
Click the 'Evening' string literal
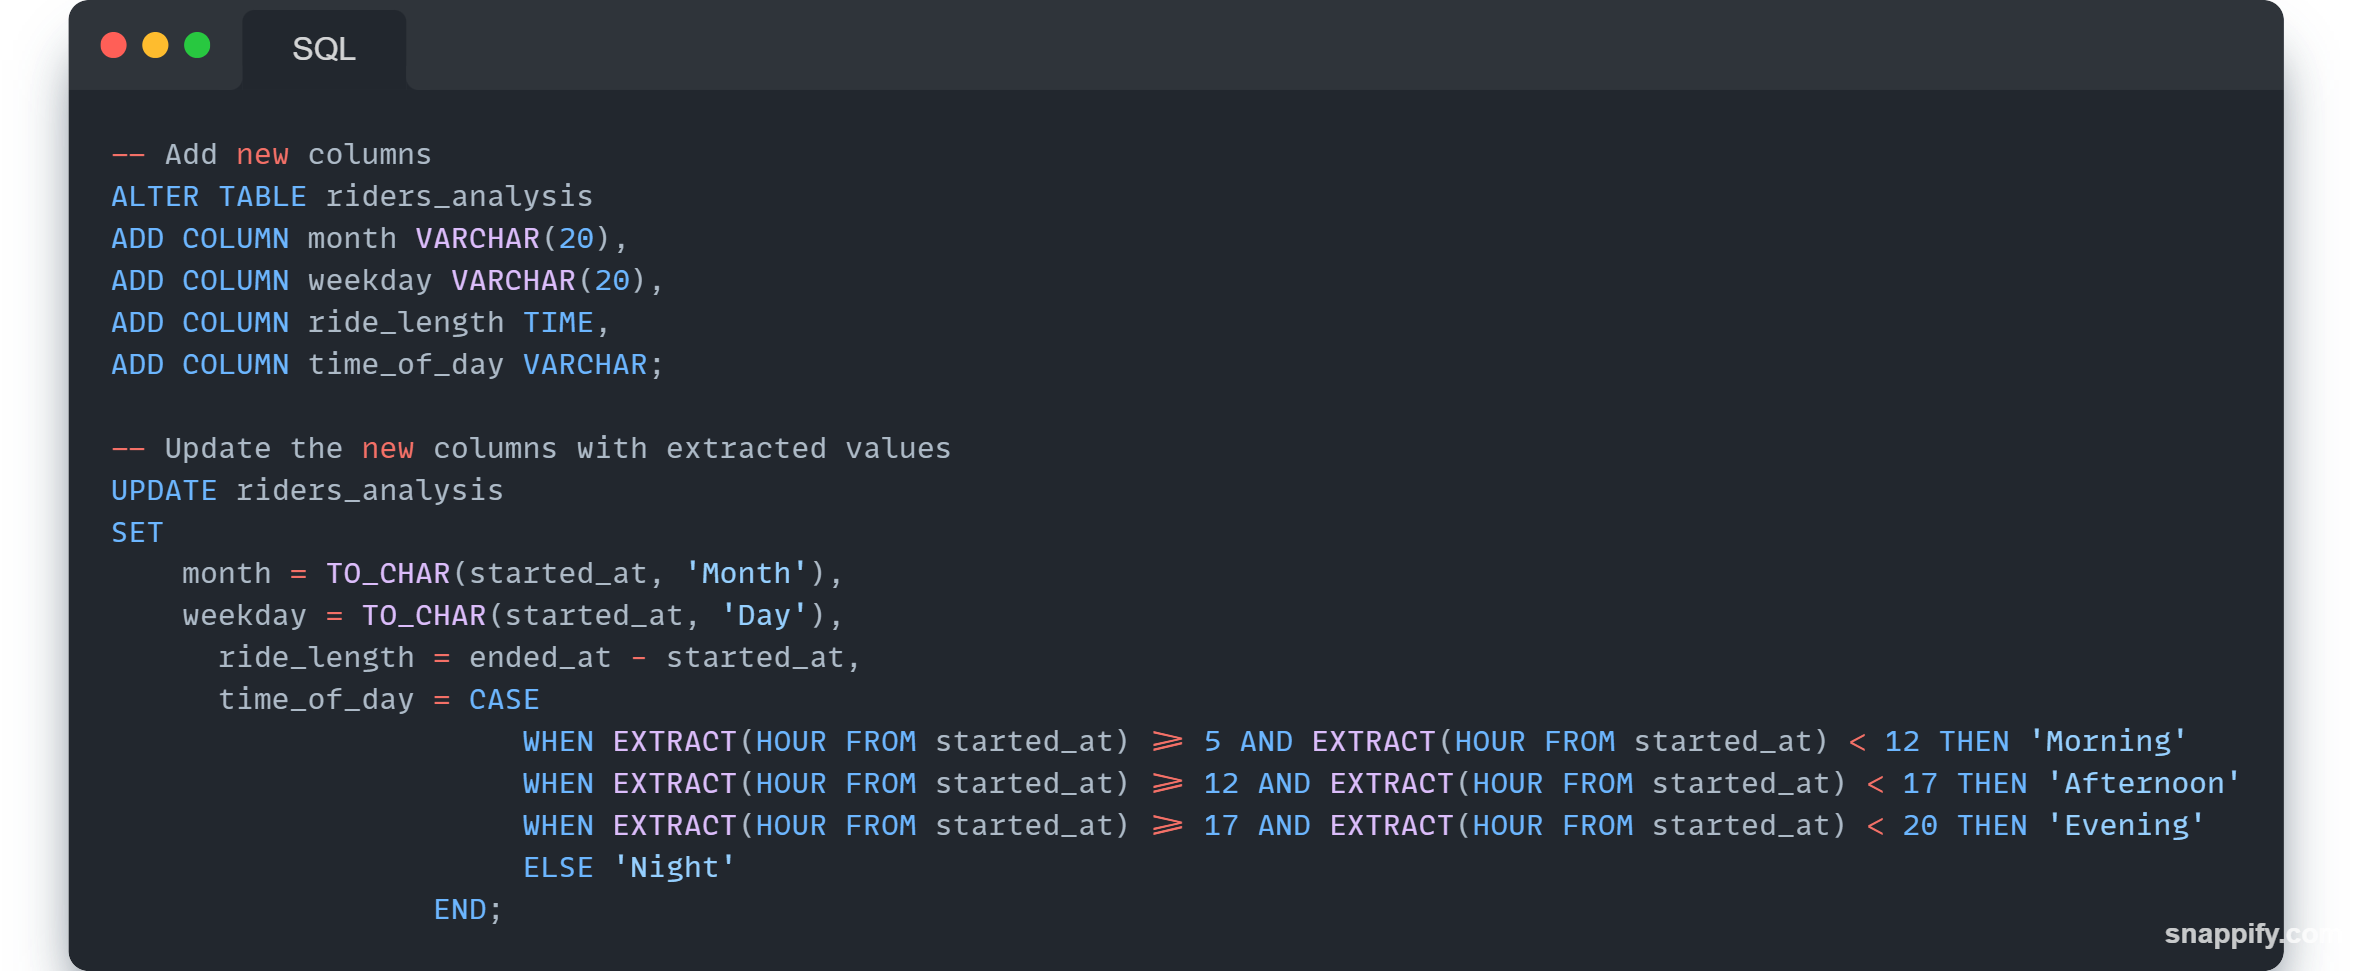[x=2126, y=825]
